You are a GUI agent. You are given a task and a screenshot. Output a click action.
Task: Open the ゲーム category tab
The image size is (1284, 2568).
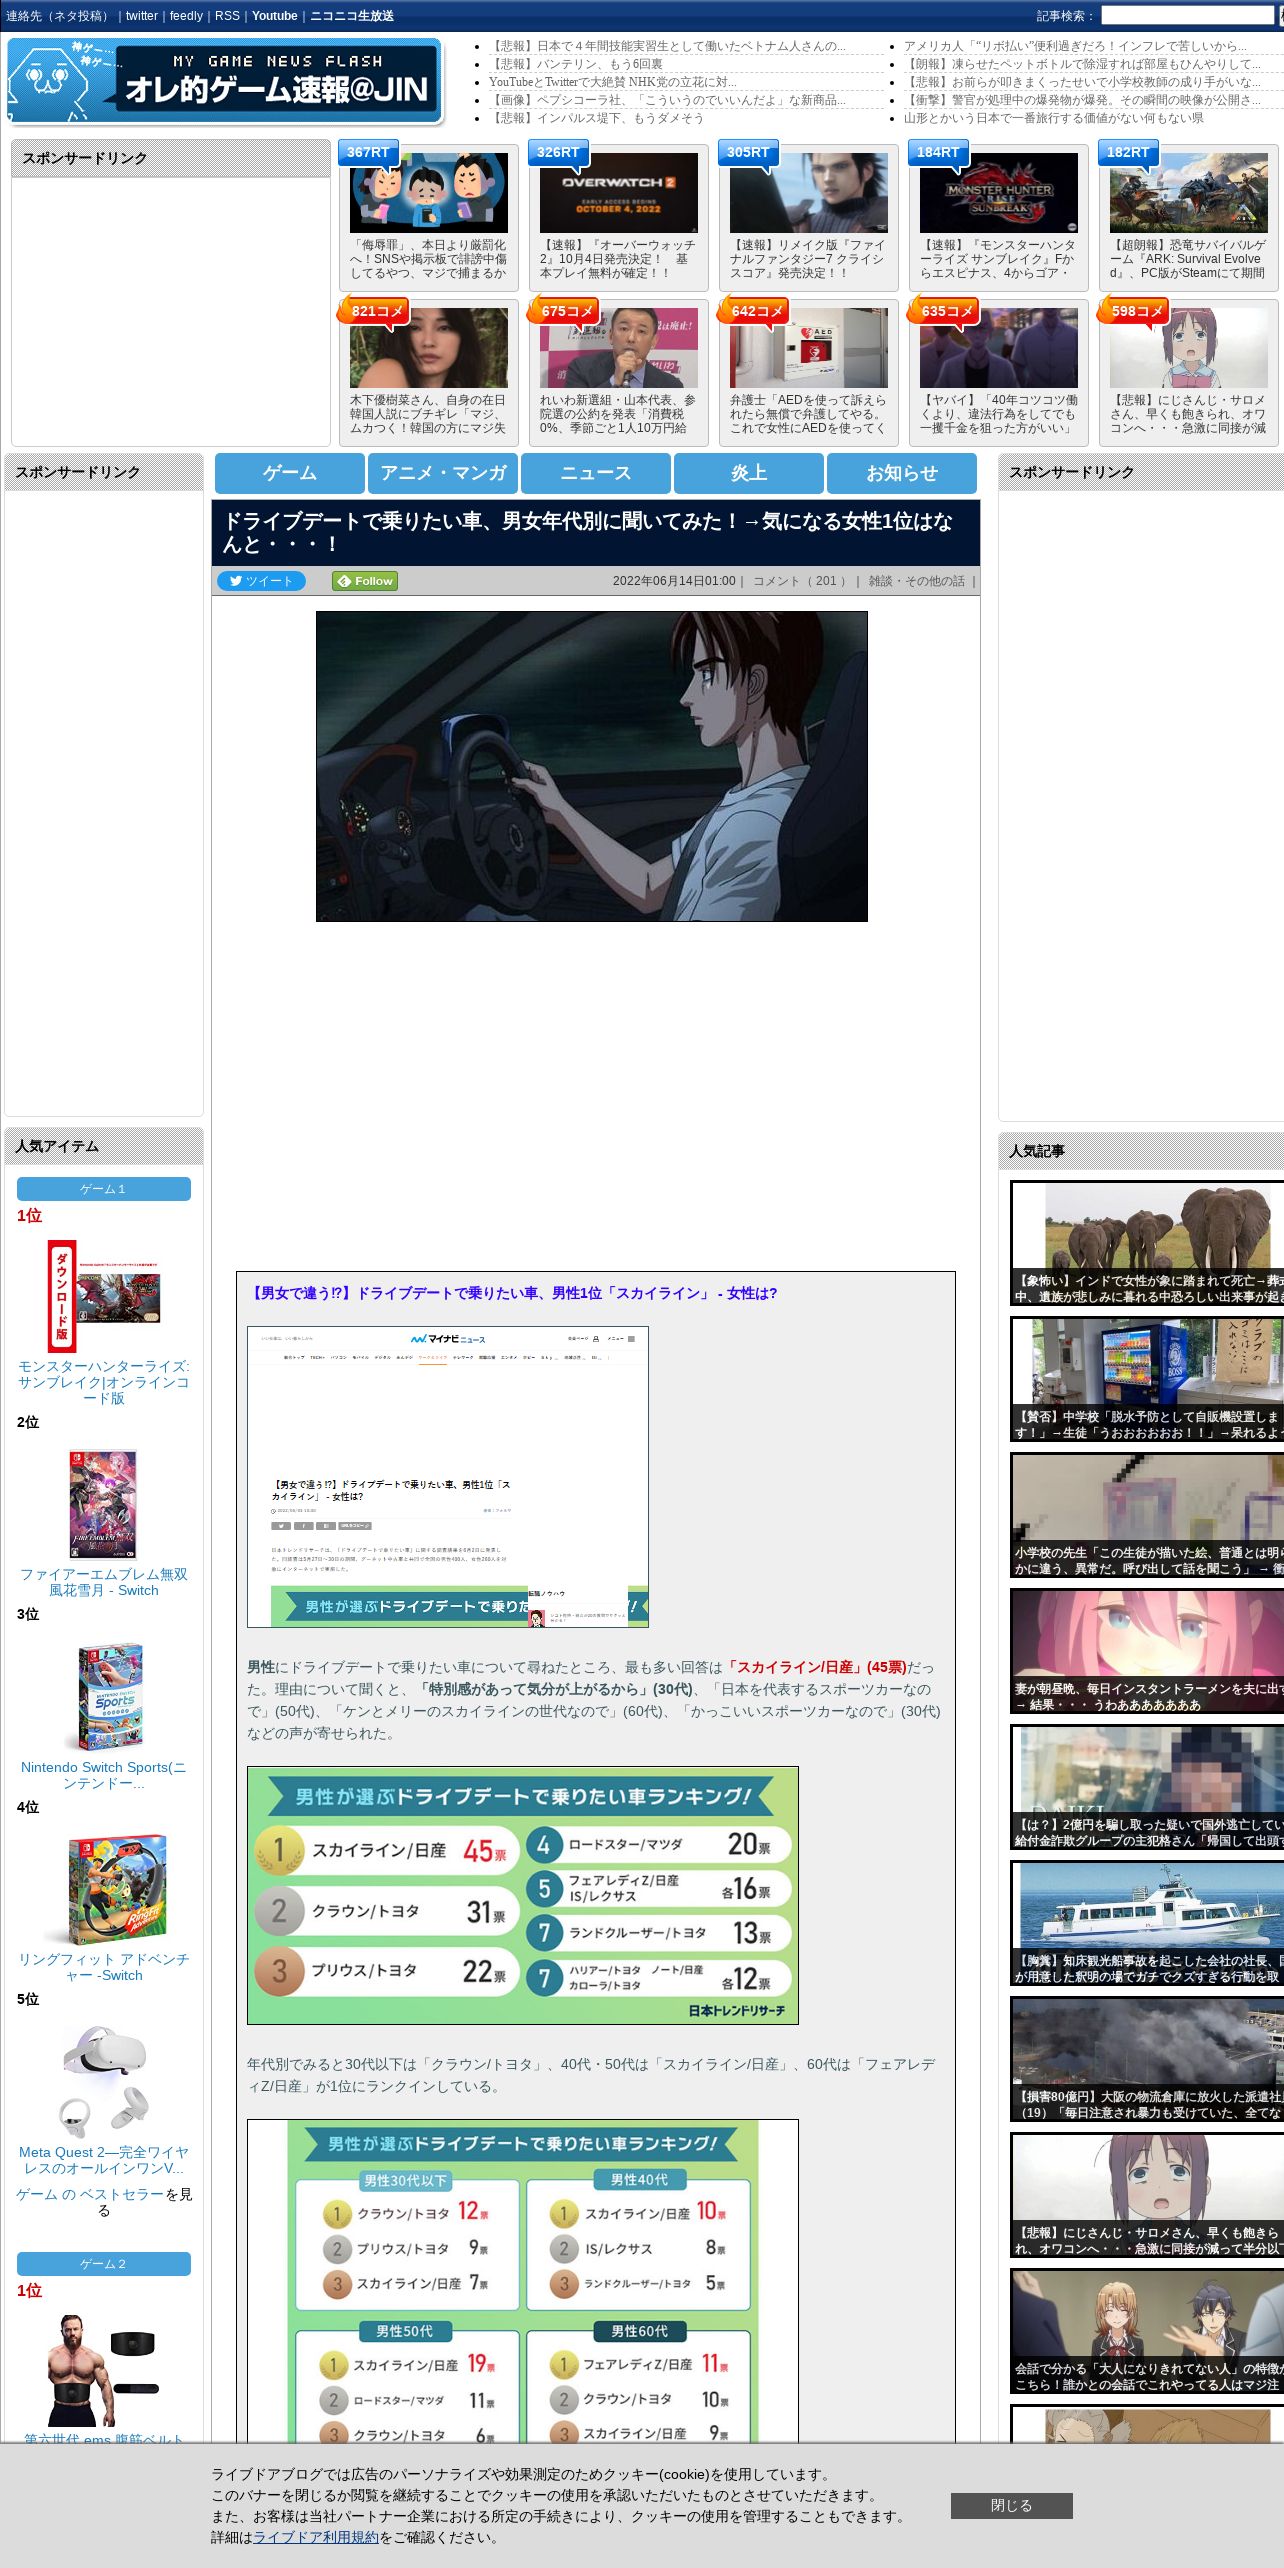point(290,473)
